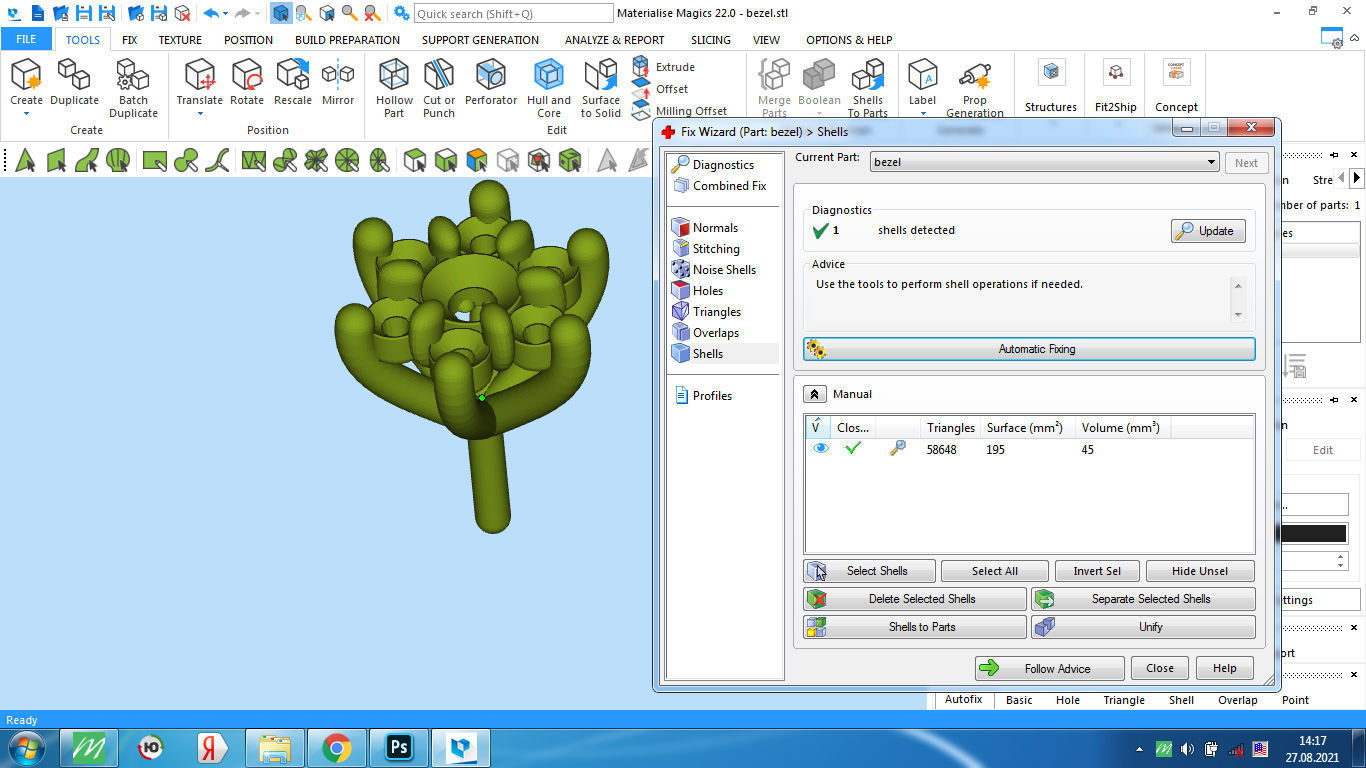Switch to the Overlap bottom tab
The image size is (1366, 768).
point(1237,700)
